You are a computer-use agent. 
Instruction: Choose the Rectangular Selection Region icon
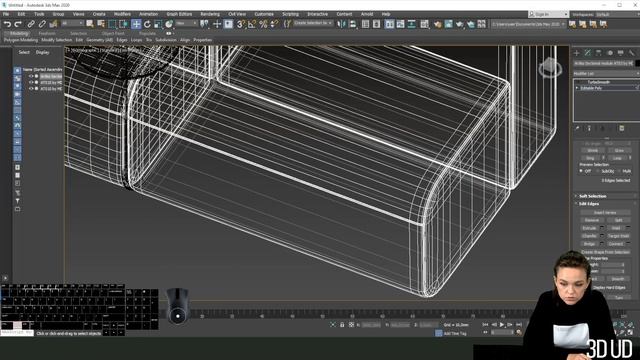112,24
